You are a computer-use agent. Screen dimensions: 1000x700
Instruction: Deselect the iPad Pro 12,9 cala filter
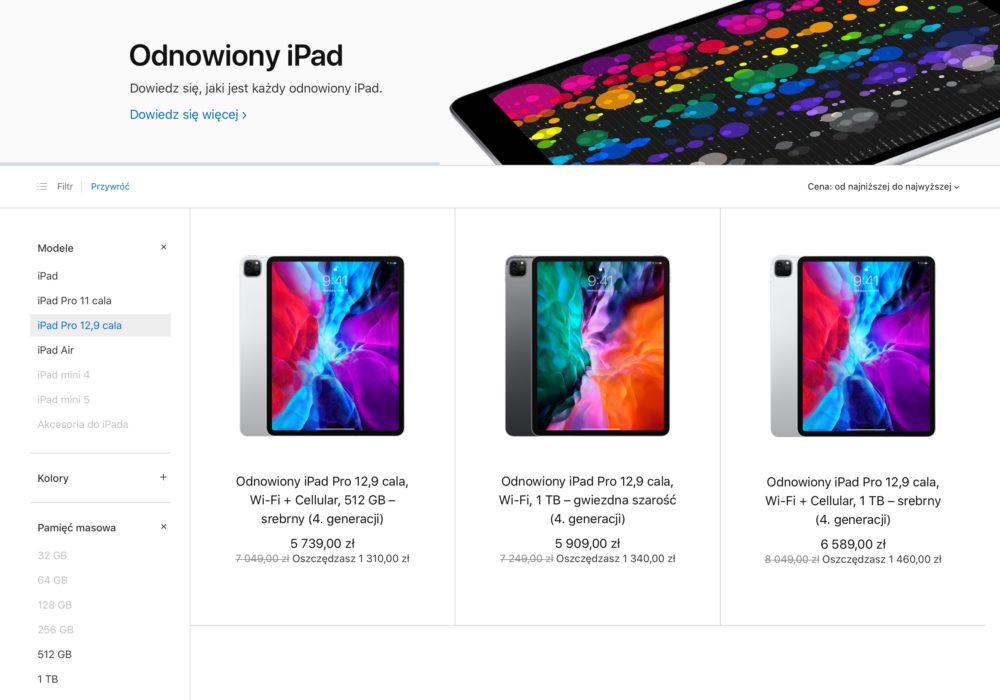click(x=100, y=325)
